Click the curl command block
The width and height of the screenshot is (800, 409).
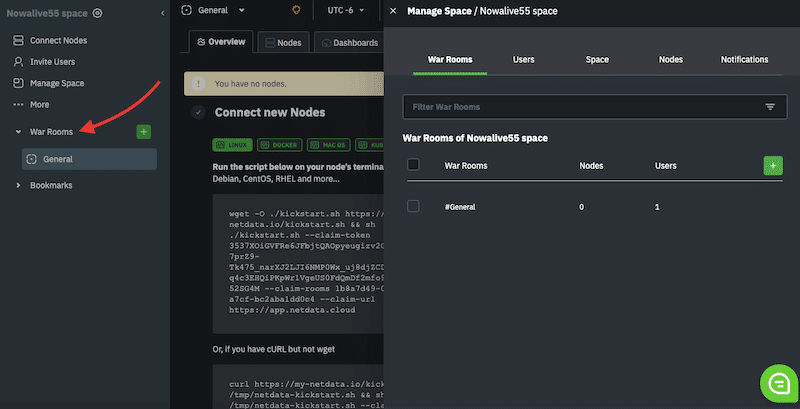point(298,387)
